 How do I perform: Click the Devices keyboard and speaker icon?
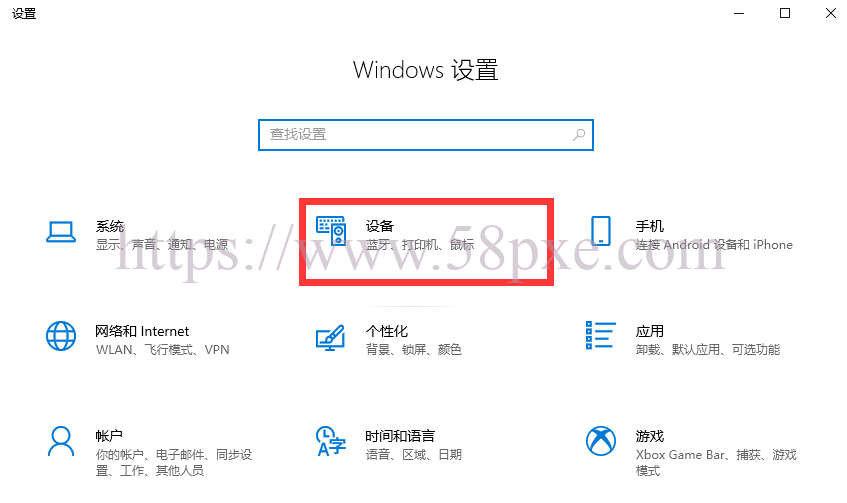[x=331, y=231]
